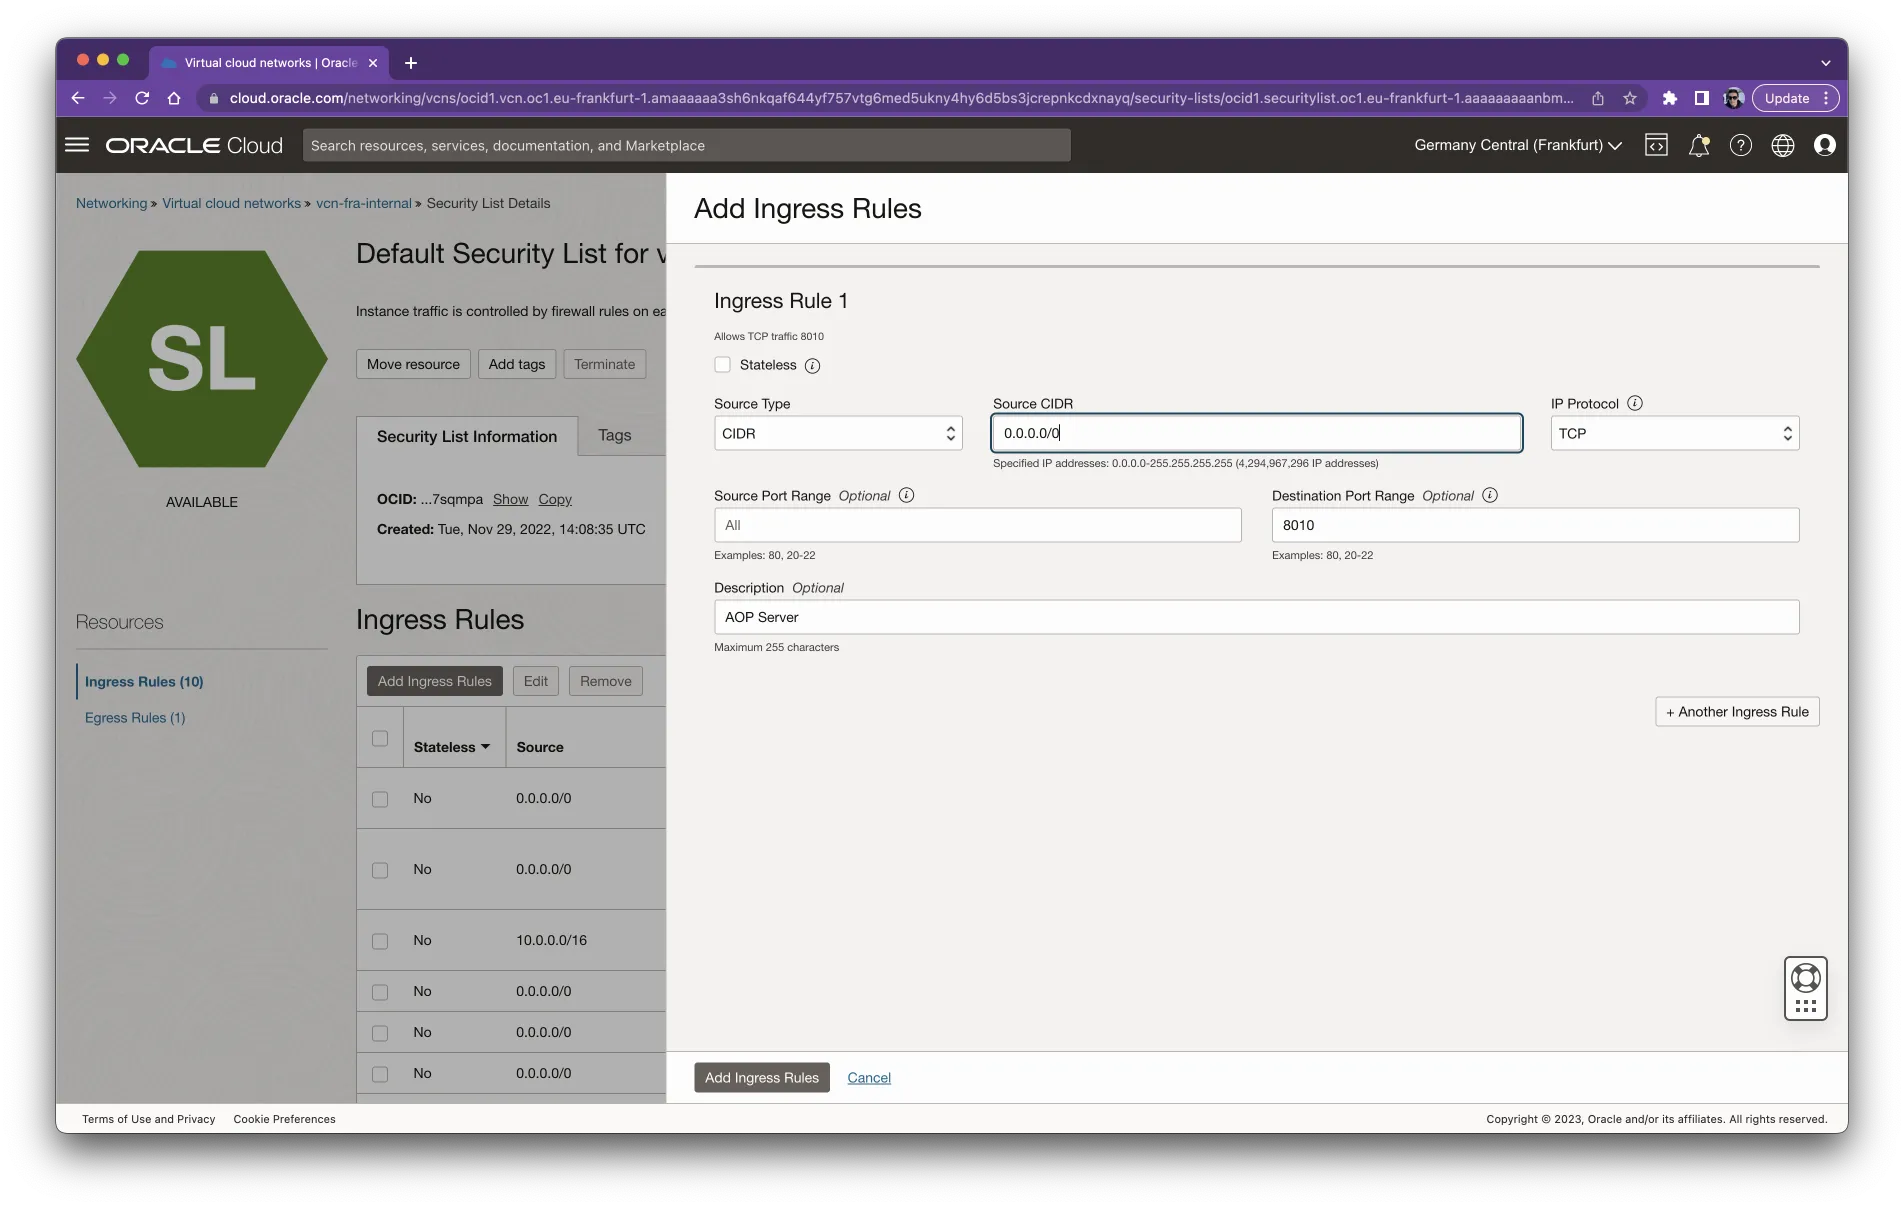Go to Virtual cloud networks breadcrumb
This screenshot has height=1207, width=1904.
(231, 203)
